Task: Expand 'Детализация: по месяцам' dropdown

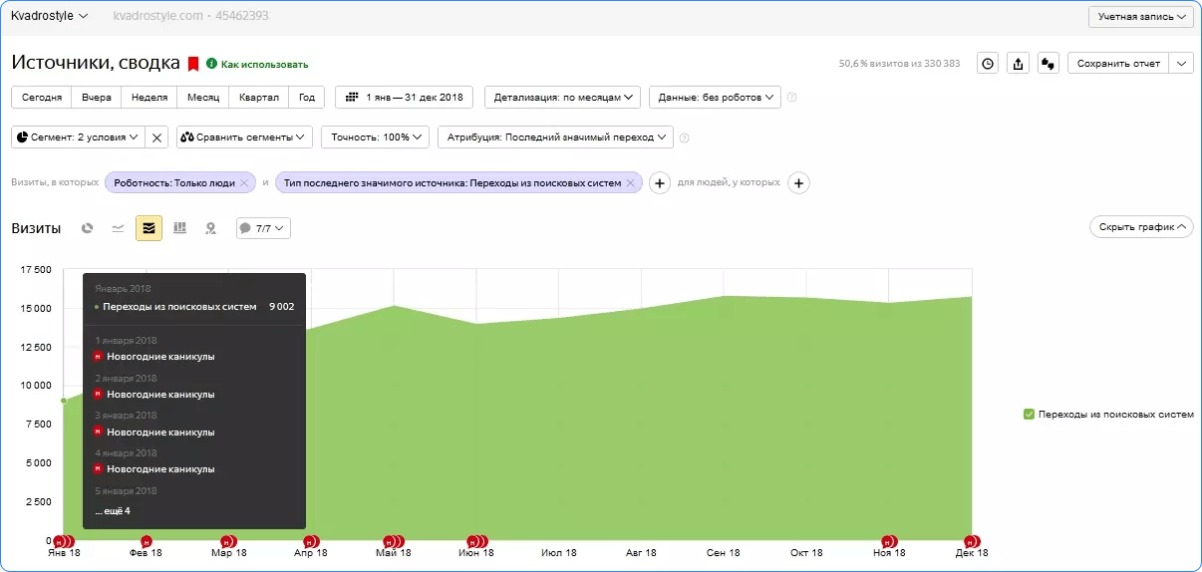Action: [x=563, y=97]
